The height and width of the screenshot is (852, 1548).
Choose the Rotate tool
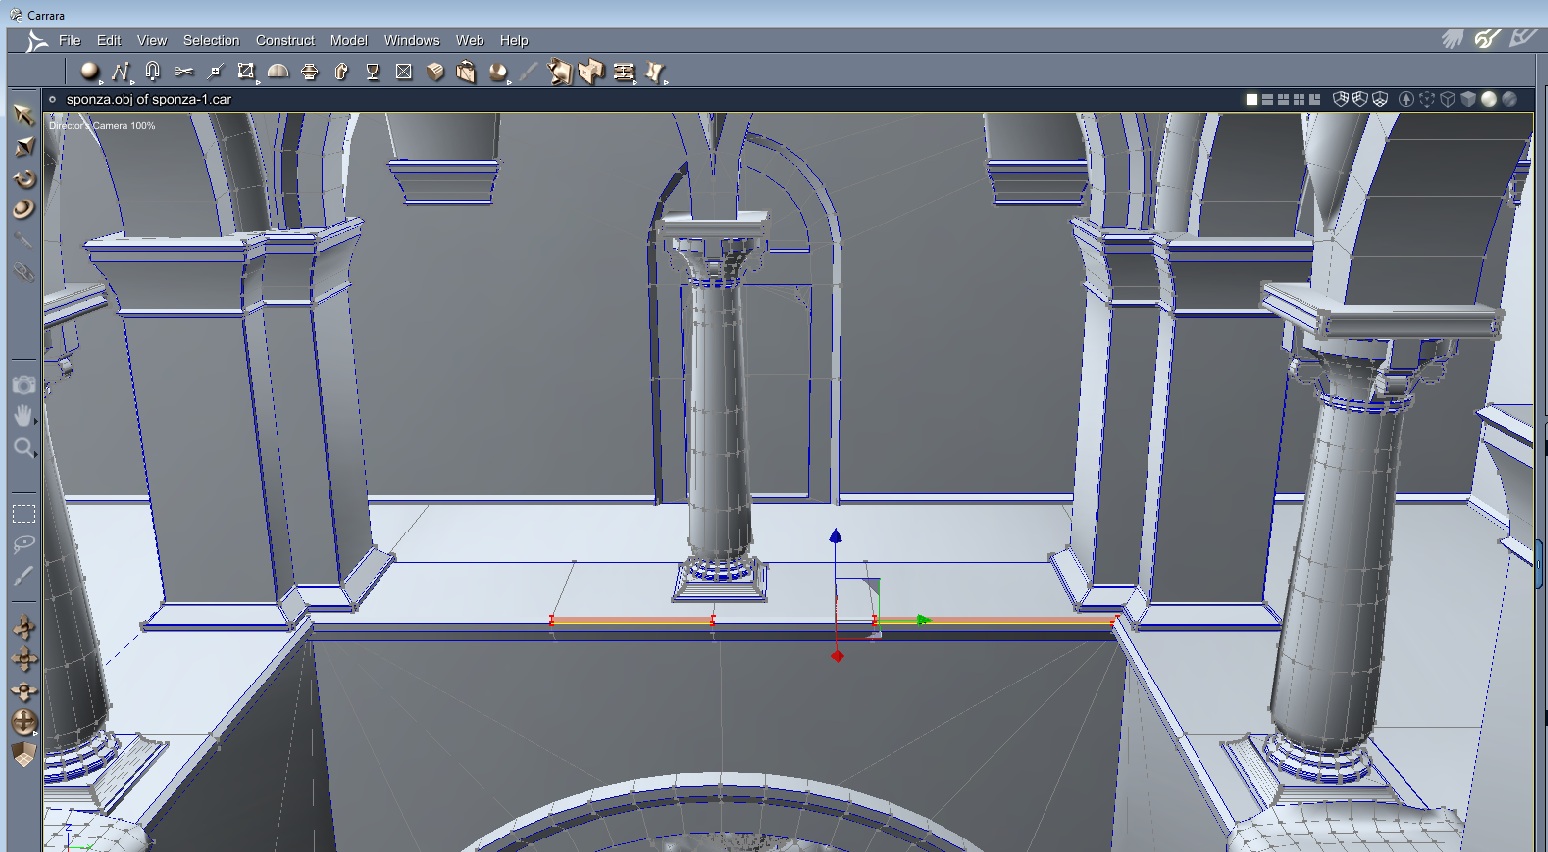click(x=24, y=178)
